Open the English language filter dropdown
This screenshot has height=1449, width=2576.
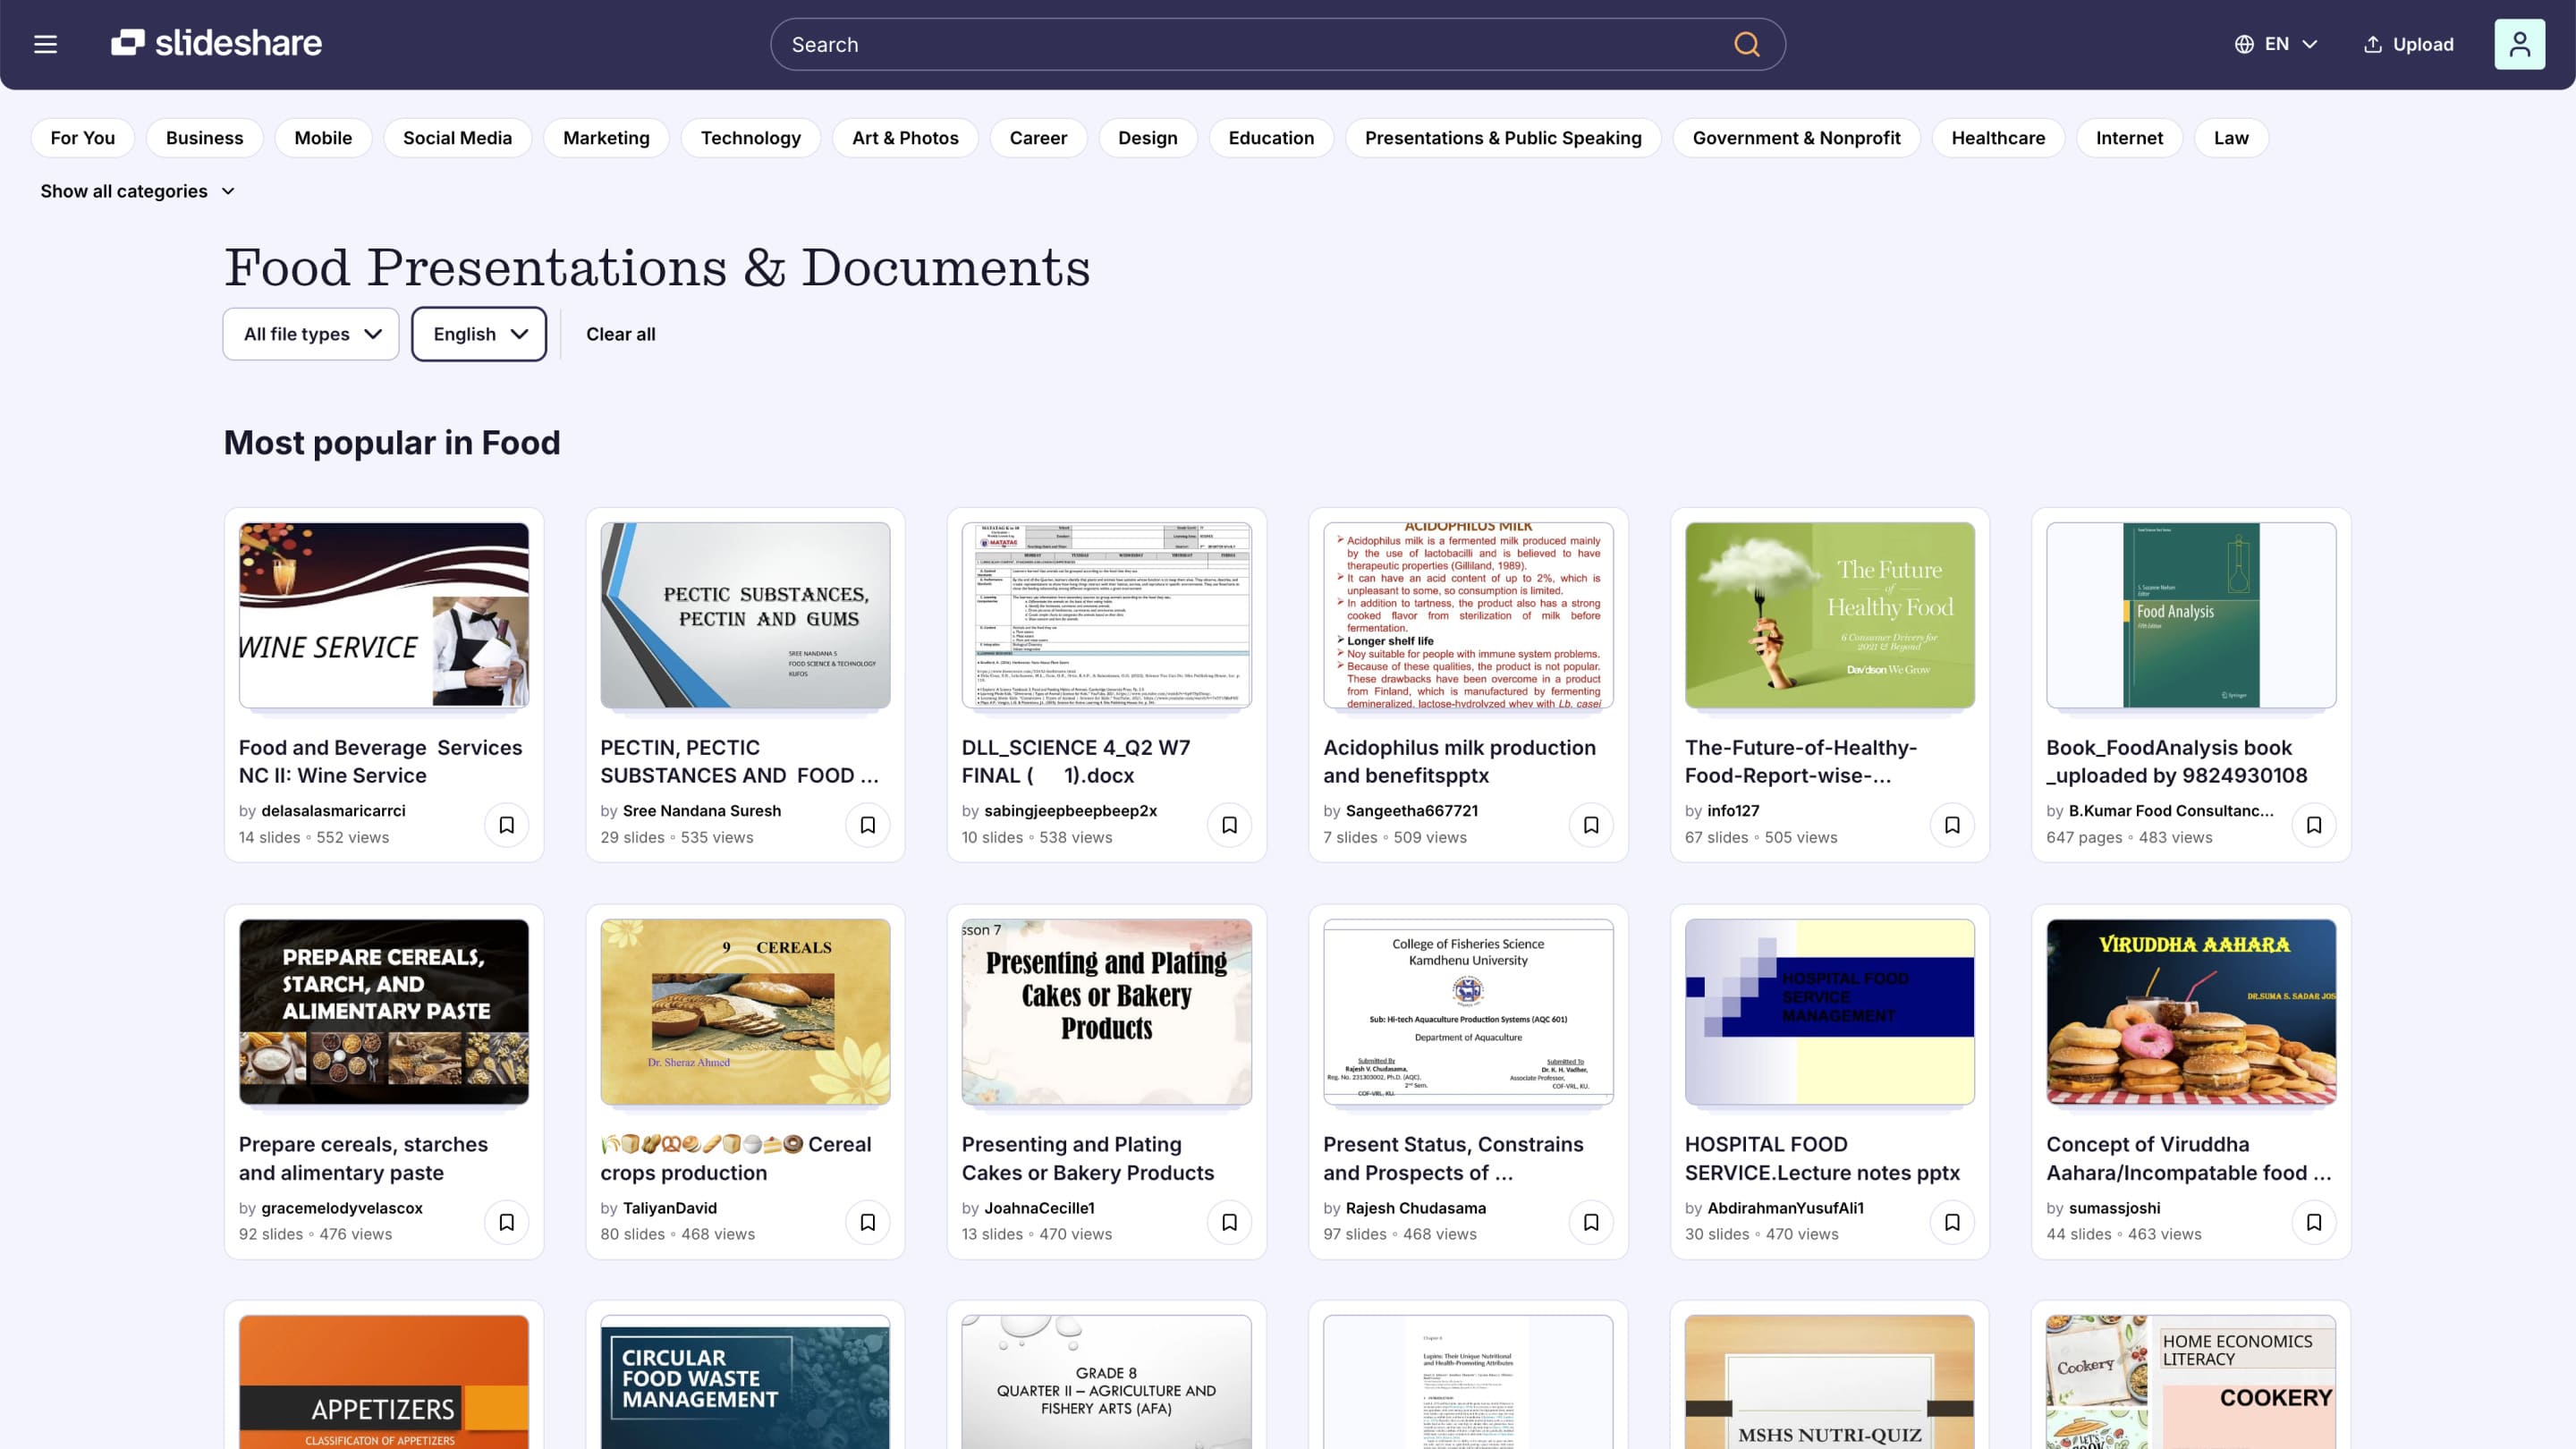point(478,334)
